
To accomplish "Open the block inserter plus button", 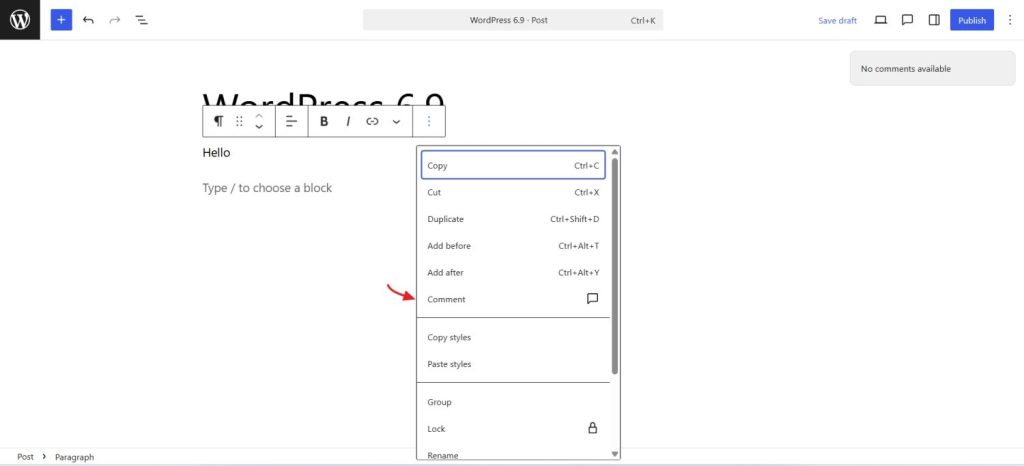I will tap(61, 20).
